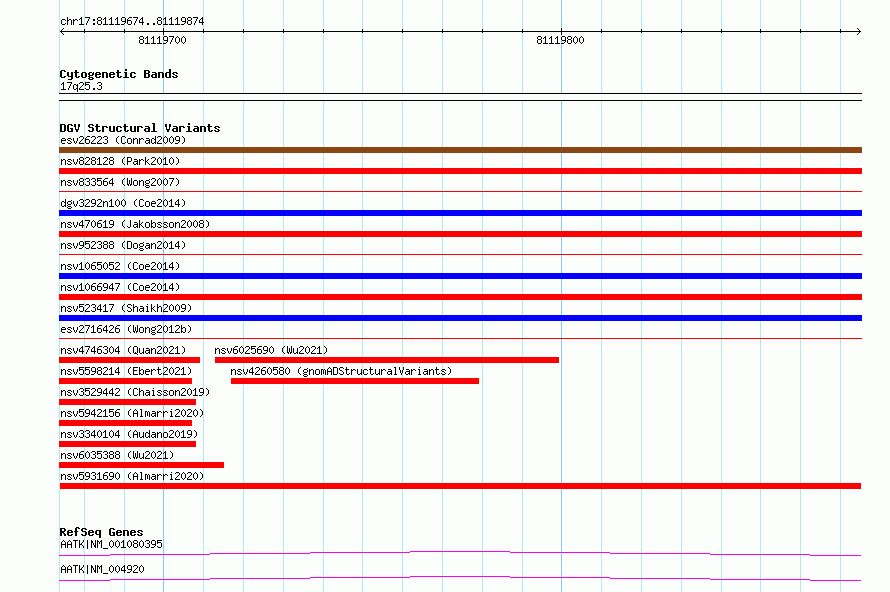Screen dimensions: 890x592
Task: Select variant nsv523417 (Shaikh2009) label
Action: (126, 308)
